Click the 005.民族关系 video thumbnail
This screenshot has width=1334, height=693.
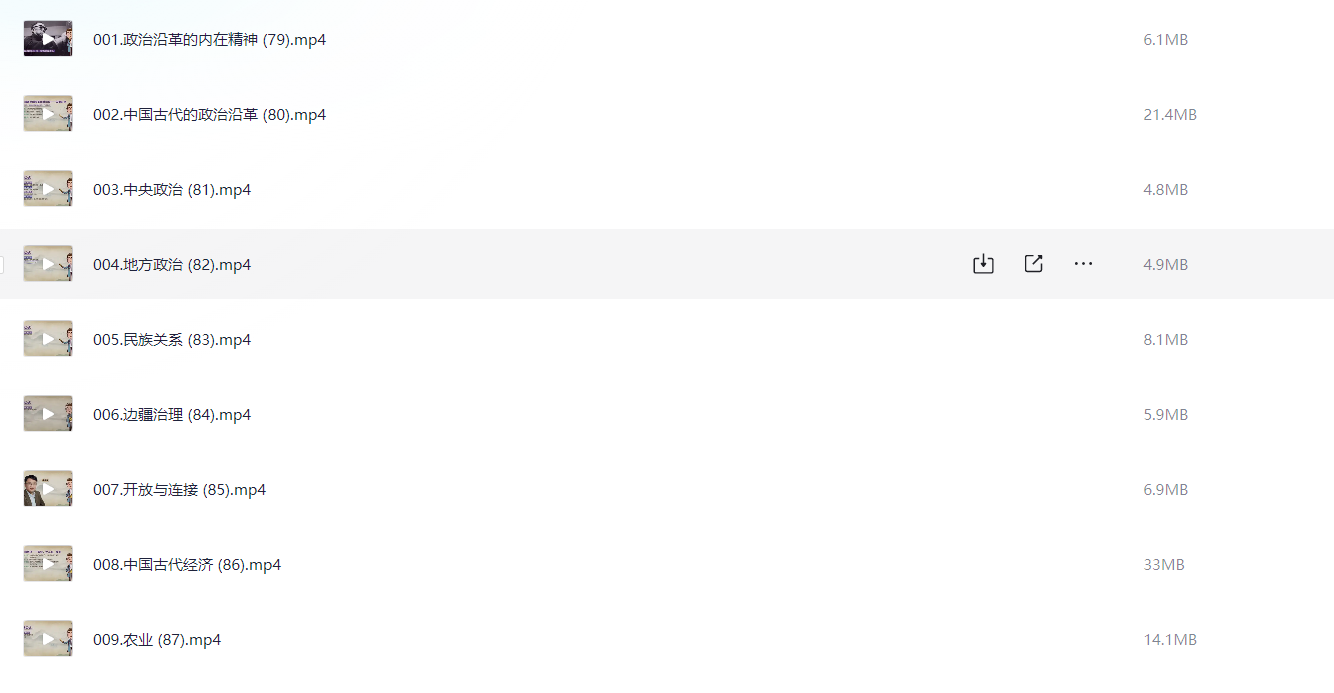point(48,339)
